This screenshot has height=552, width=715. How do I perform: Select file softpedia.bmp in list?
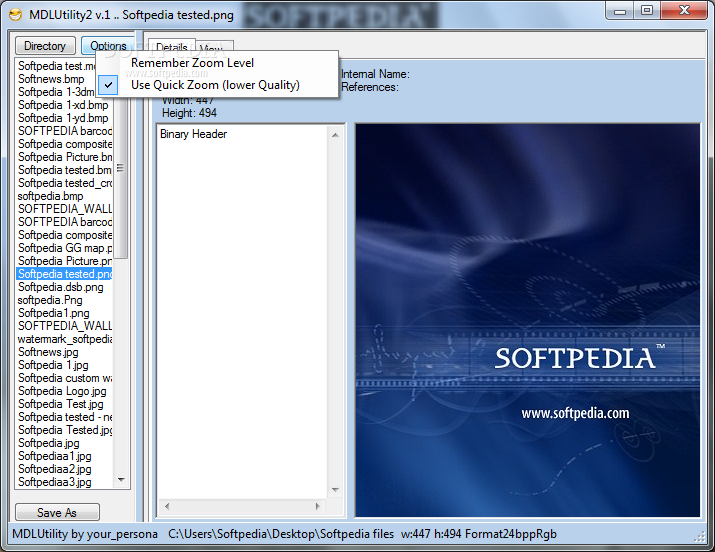(51, 196)
